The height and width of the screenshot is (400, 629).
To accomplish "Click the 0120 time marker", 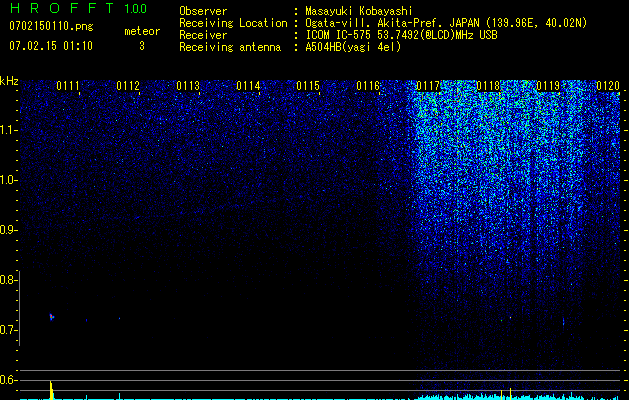I will click(x=608, y=86).
